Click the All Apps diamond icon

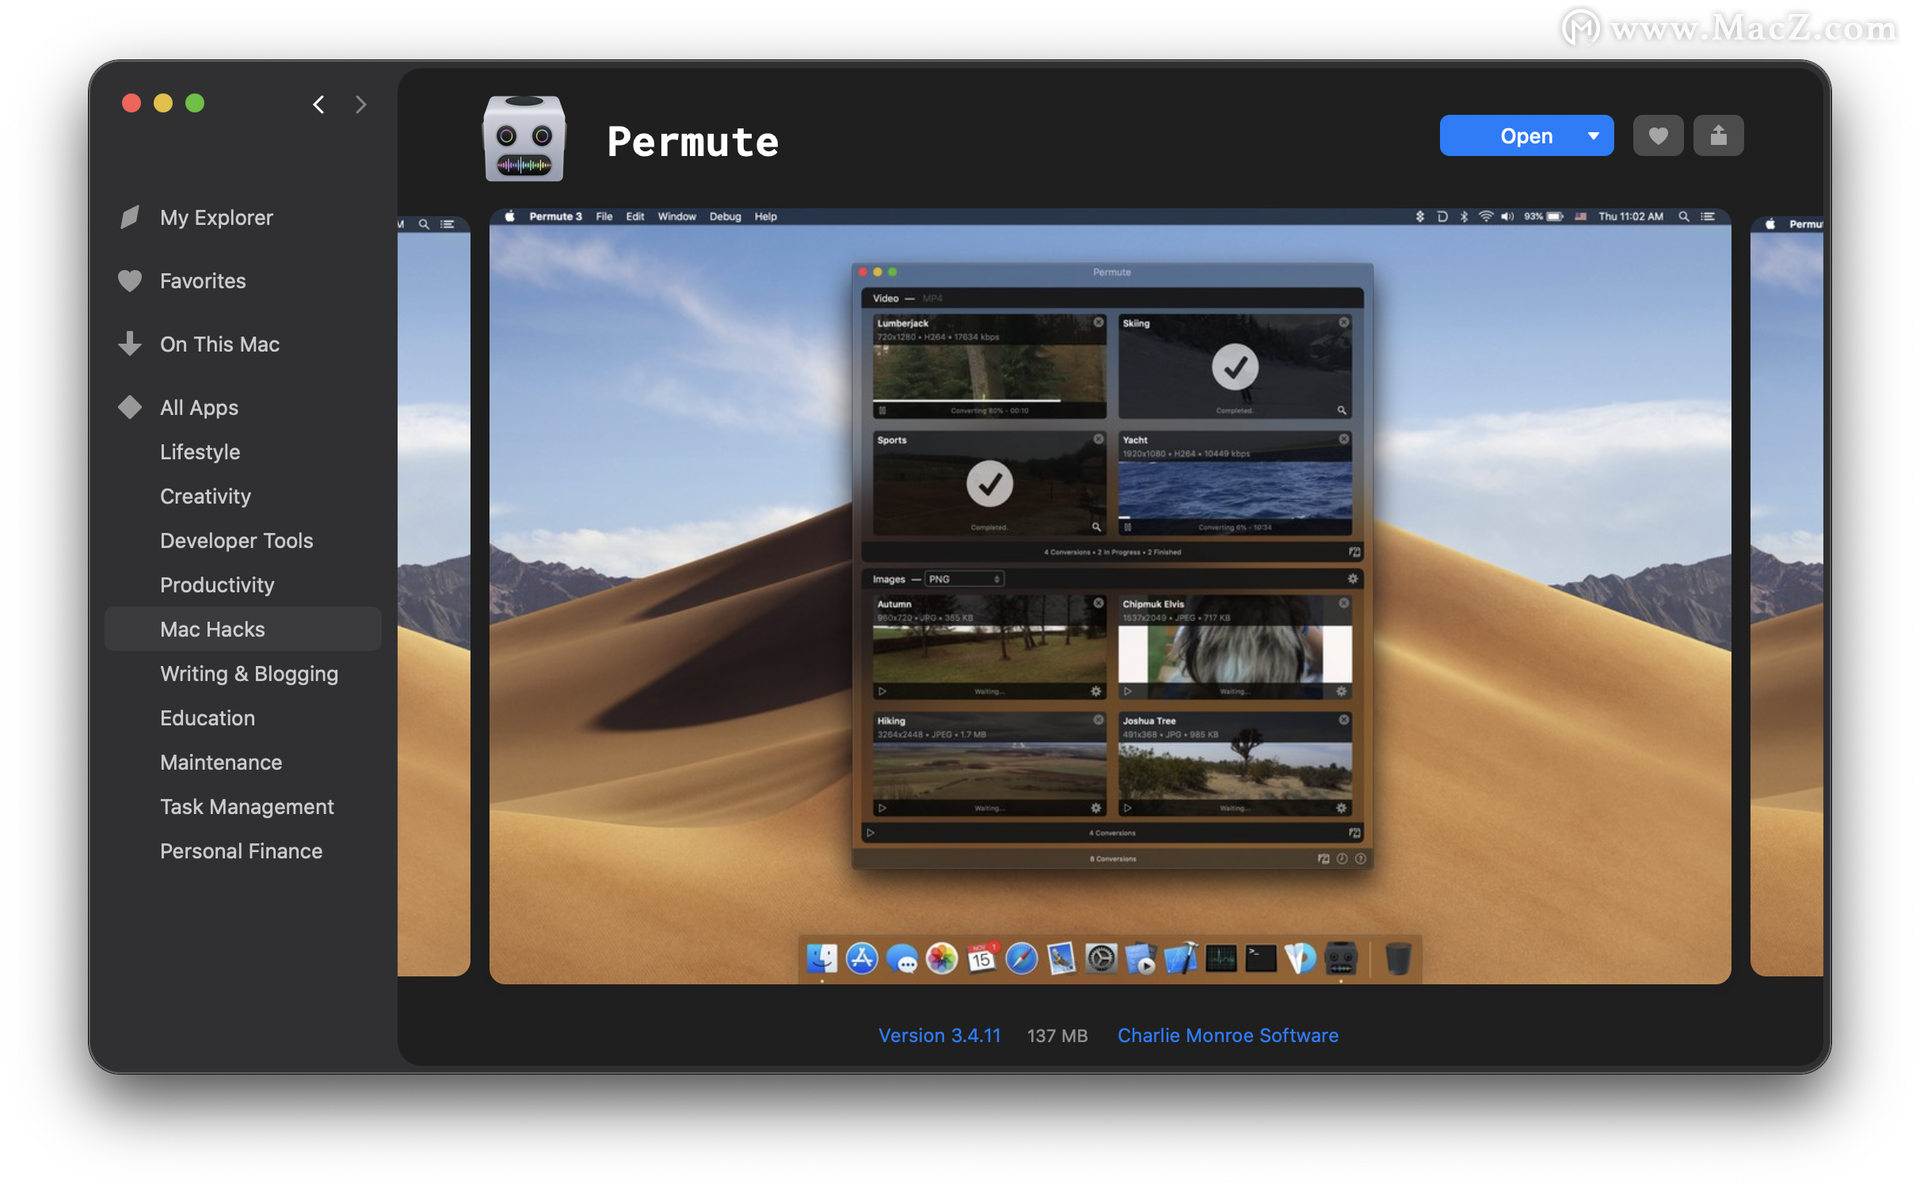pyautogui.click(x=130, y=407)
